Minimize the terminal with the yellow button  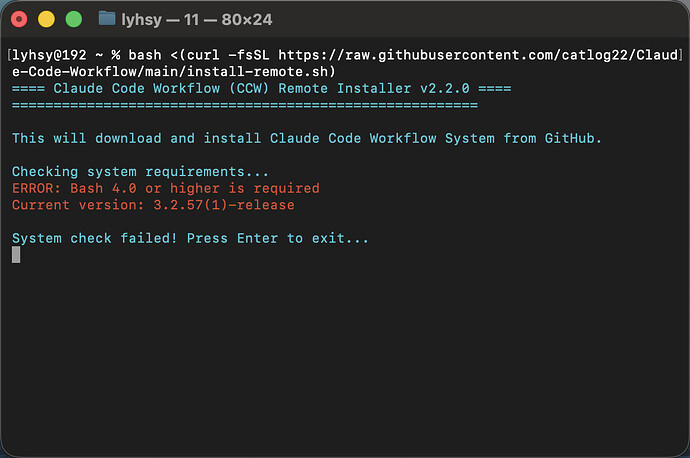[x=46, y=19]
